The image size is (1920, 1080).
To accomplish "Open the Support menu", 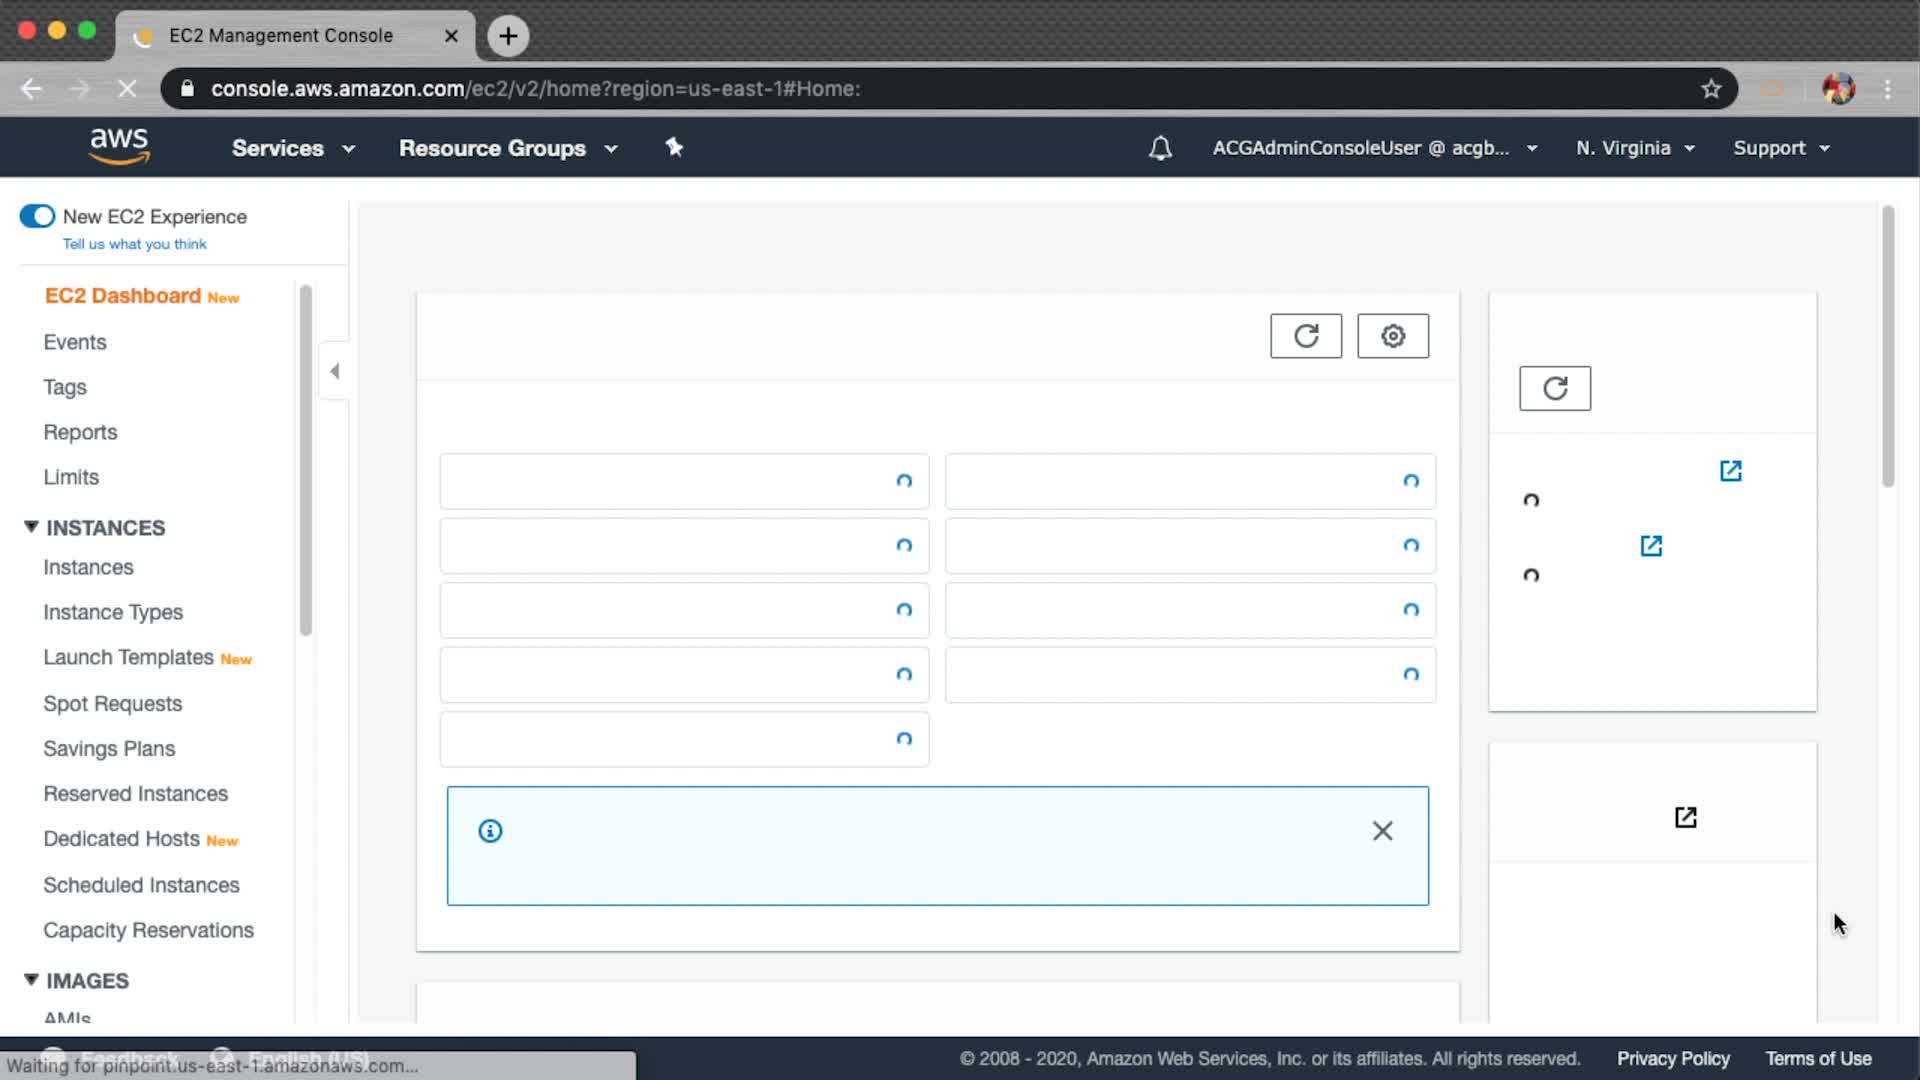I will point(1781,148).
